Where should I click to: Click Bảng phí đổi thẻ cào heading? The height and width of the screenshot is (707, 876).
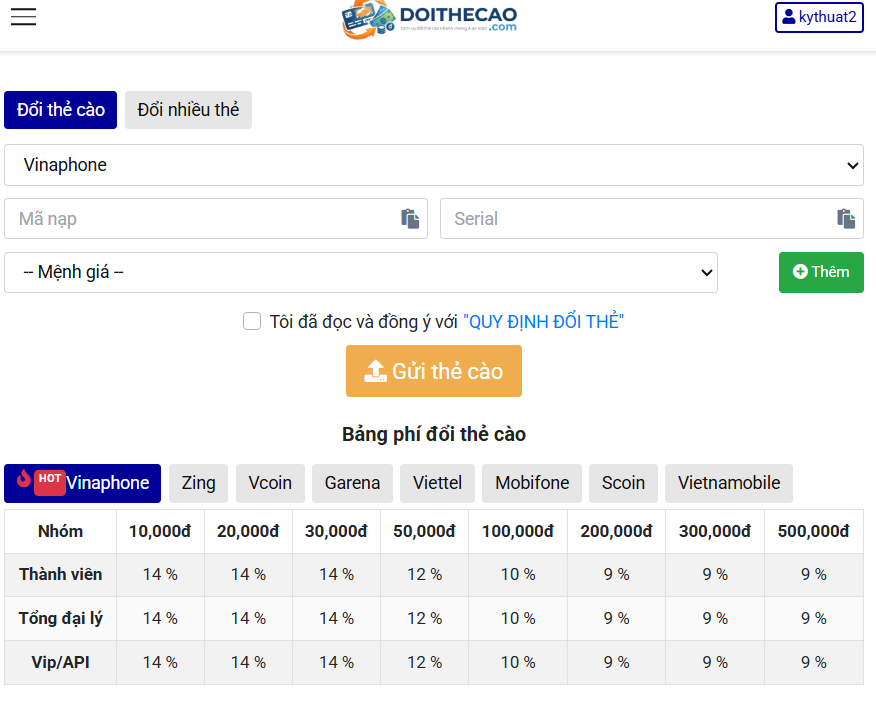[434, 434]
